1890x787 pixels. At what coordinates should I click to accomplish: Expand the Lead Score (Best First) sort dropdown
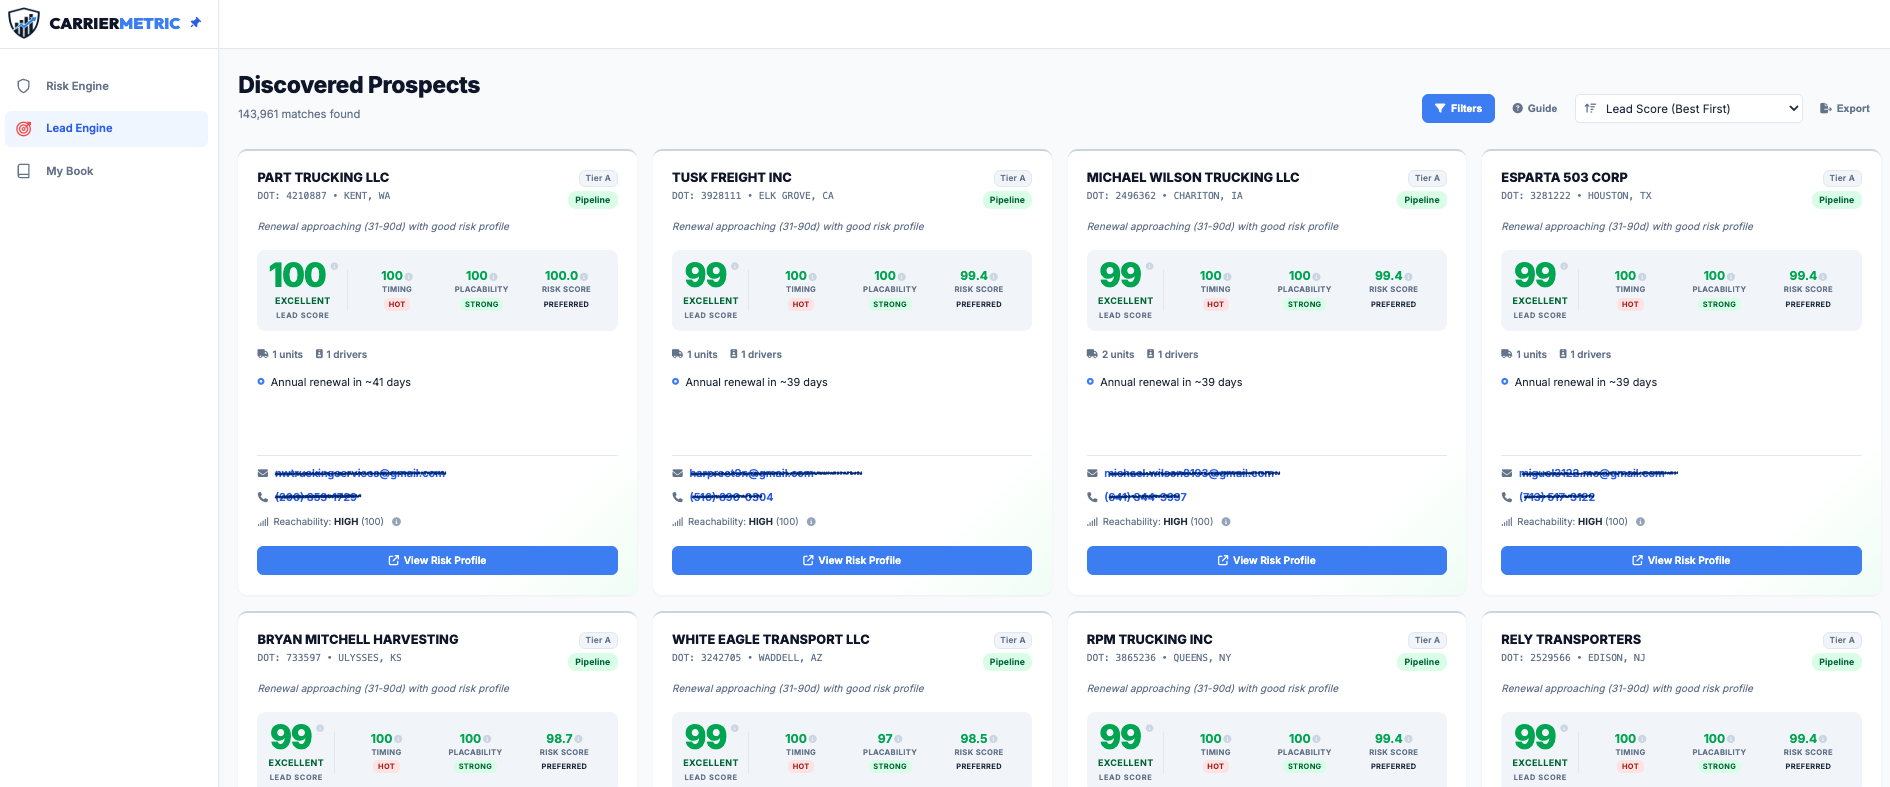1689,108
